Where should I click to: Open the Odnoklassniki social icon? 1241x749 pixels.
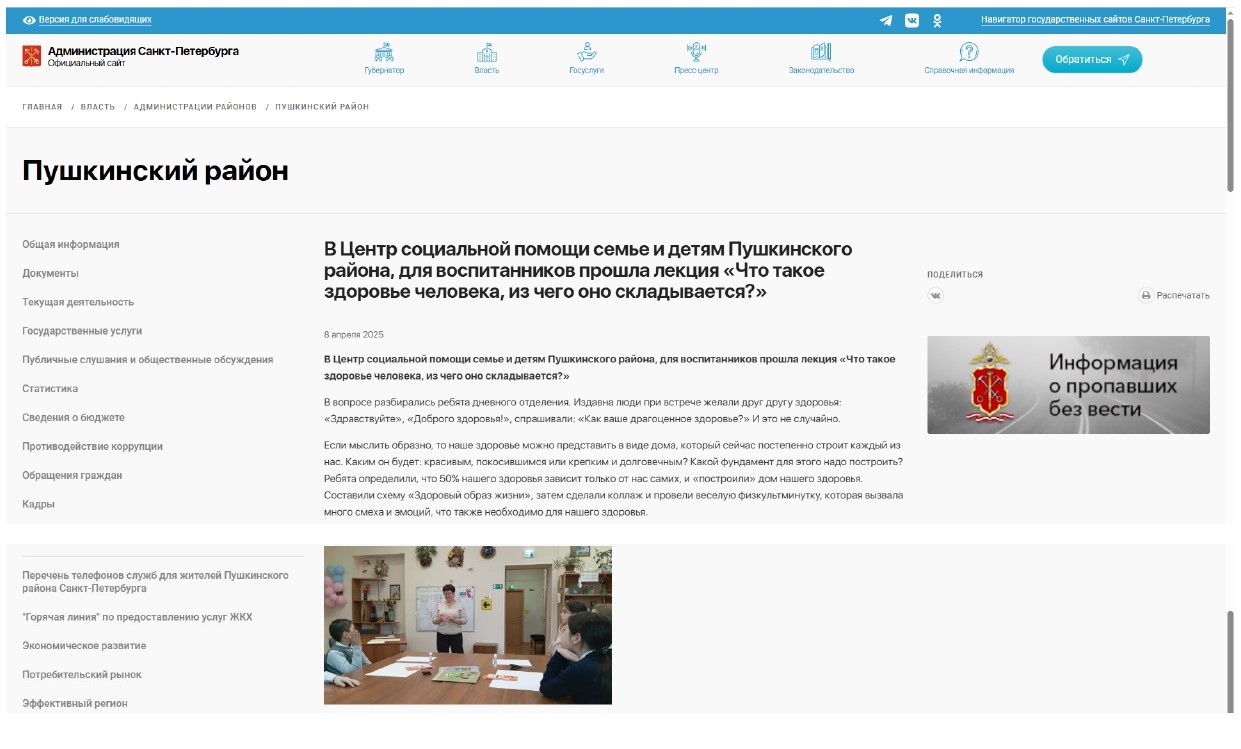937,20
